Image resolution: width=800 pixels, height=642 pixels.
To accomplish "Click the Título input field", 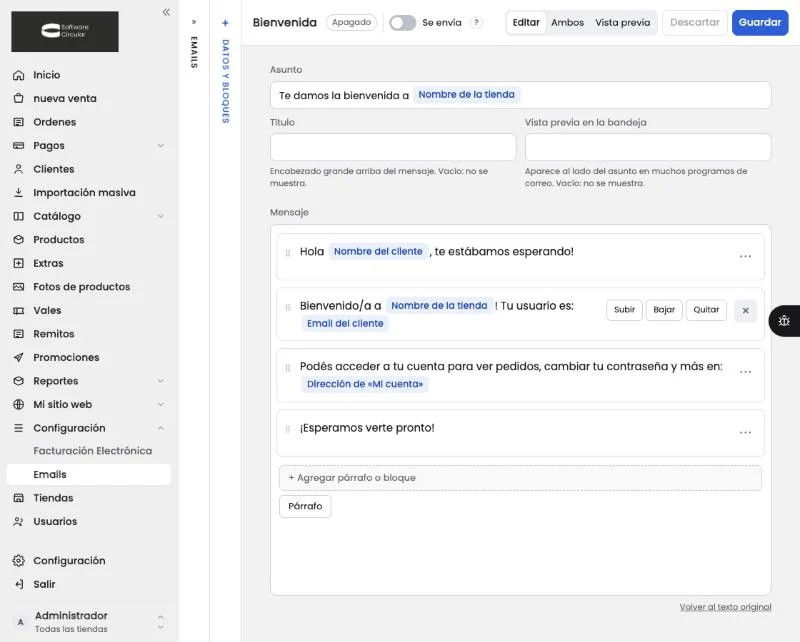I will pyautogui.click(x=393, y=147).
